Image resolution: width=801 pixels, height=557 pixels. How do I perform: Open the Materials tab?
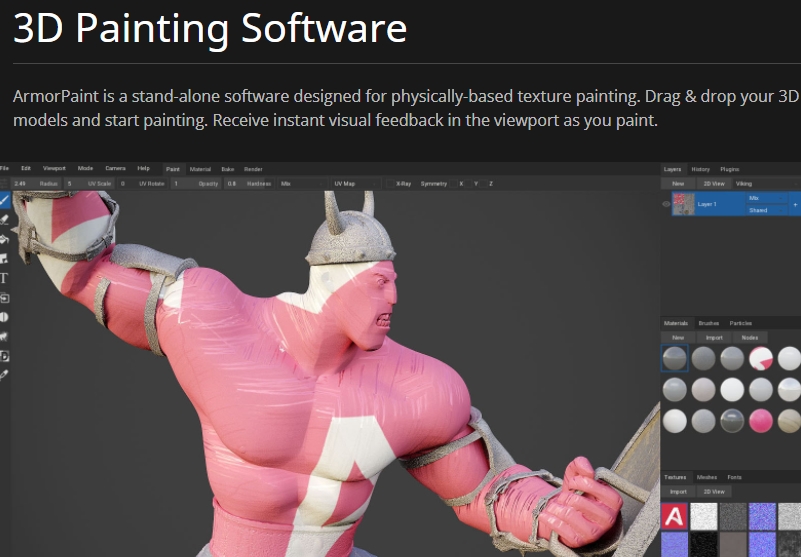pos(676,323)
